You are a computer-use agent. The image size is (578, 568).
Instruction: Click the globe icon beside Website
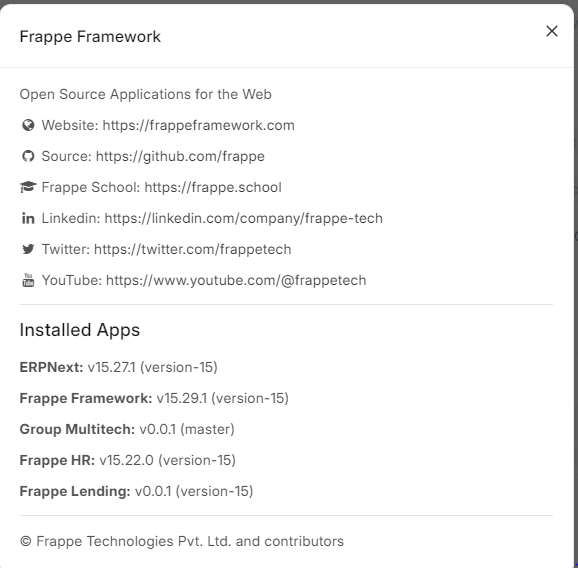[x=28, y=125]
